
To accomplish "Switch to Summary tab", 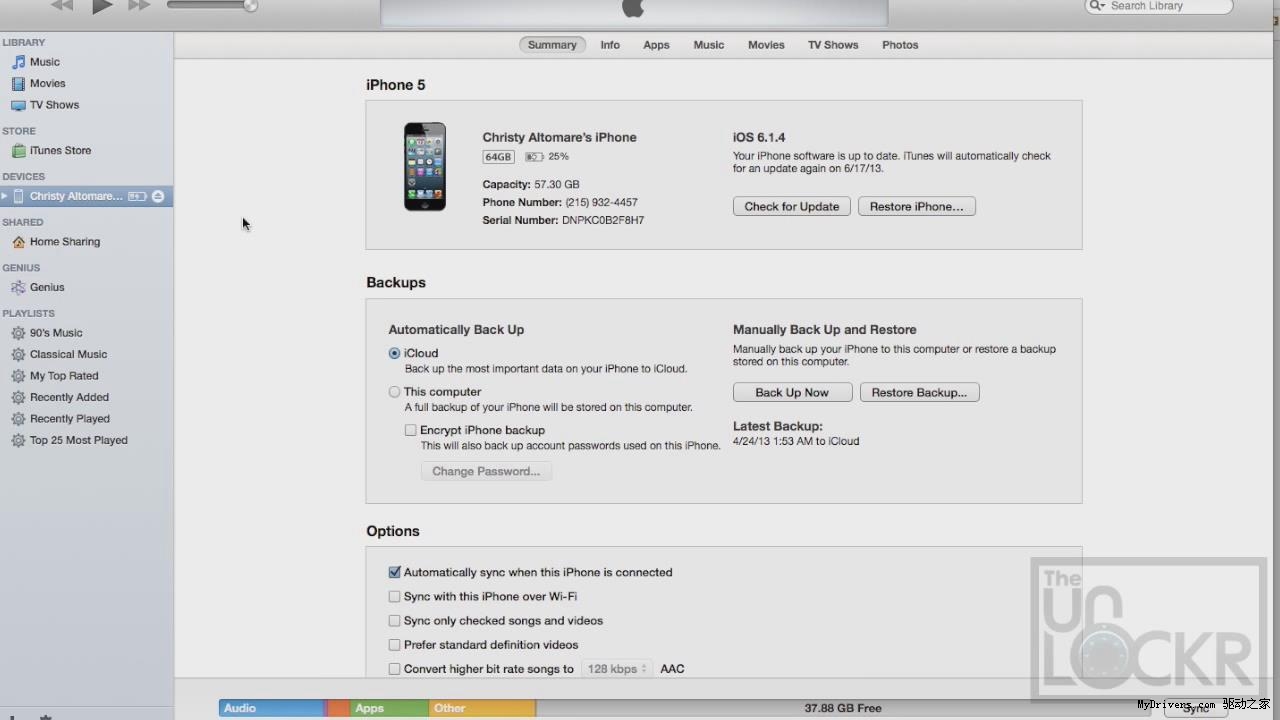I will [x=552, y=45].
